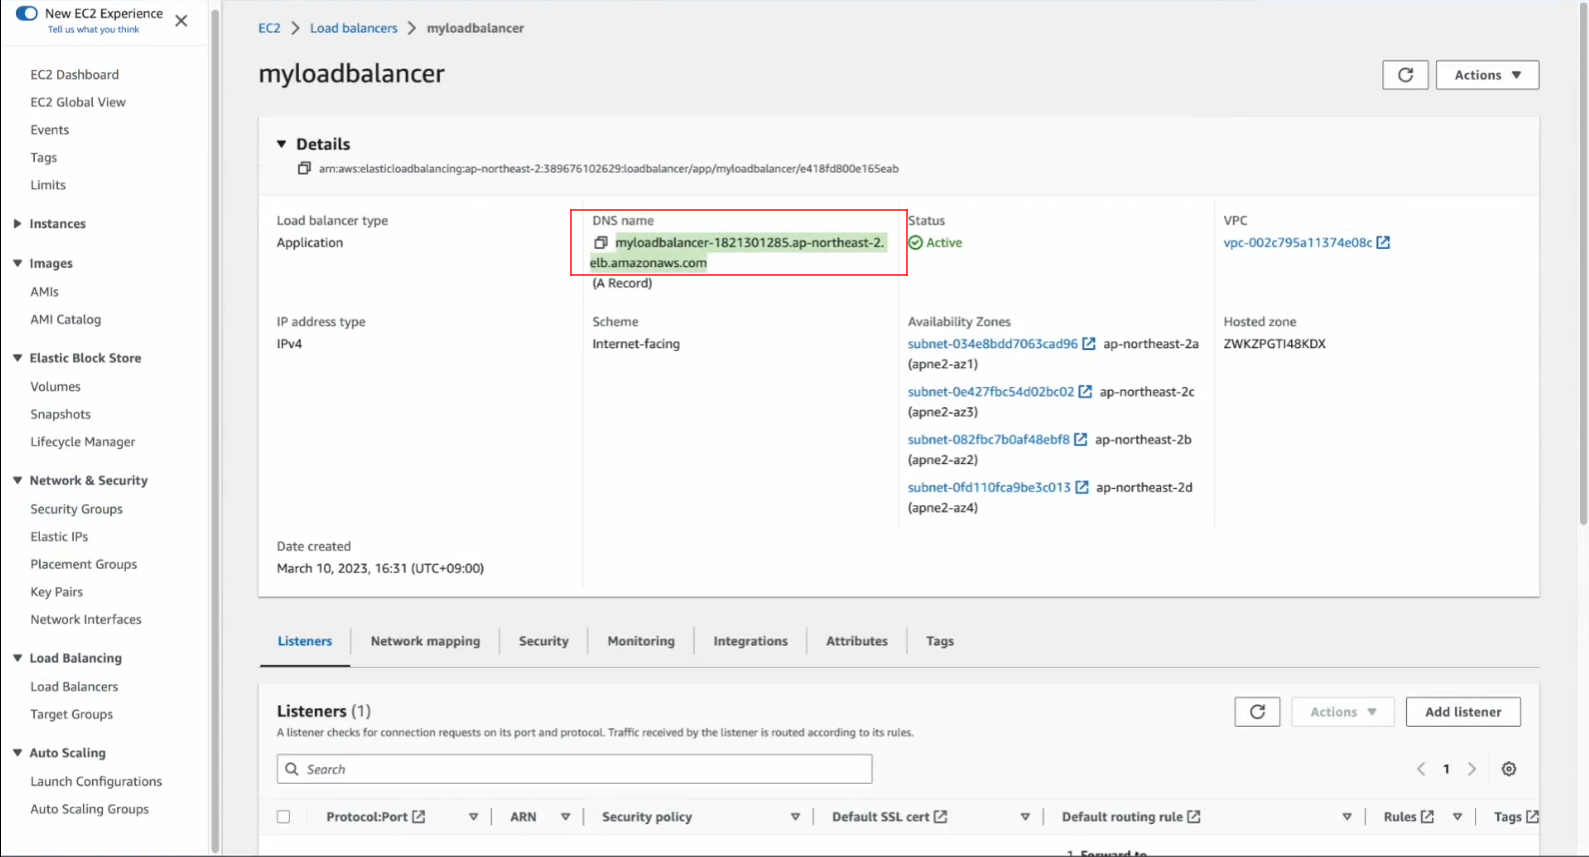Switch to the Integrations tab

[x=750, y=641]
